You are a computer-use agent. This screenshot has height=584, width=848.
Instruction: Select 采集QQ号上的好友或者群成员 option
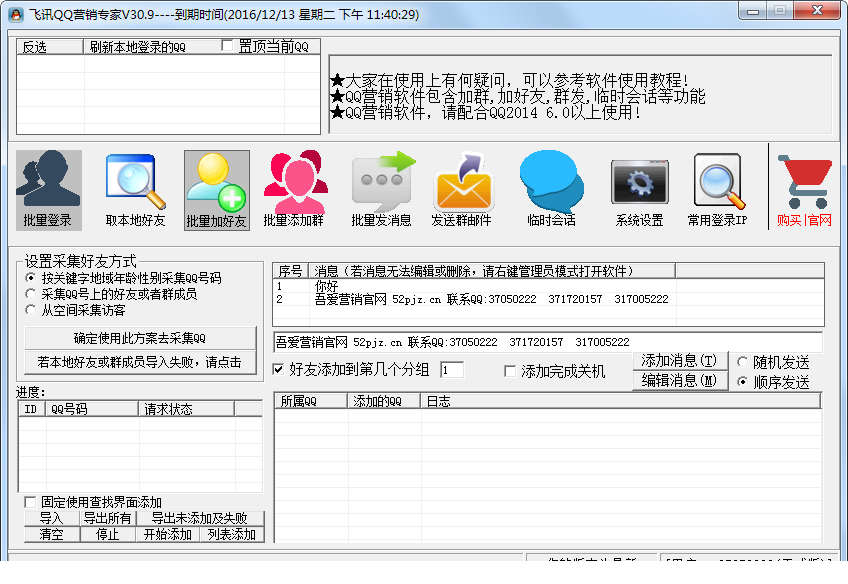(31, 294)
